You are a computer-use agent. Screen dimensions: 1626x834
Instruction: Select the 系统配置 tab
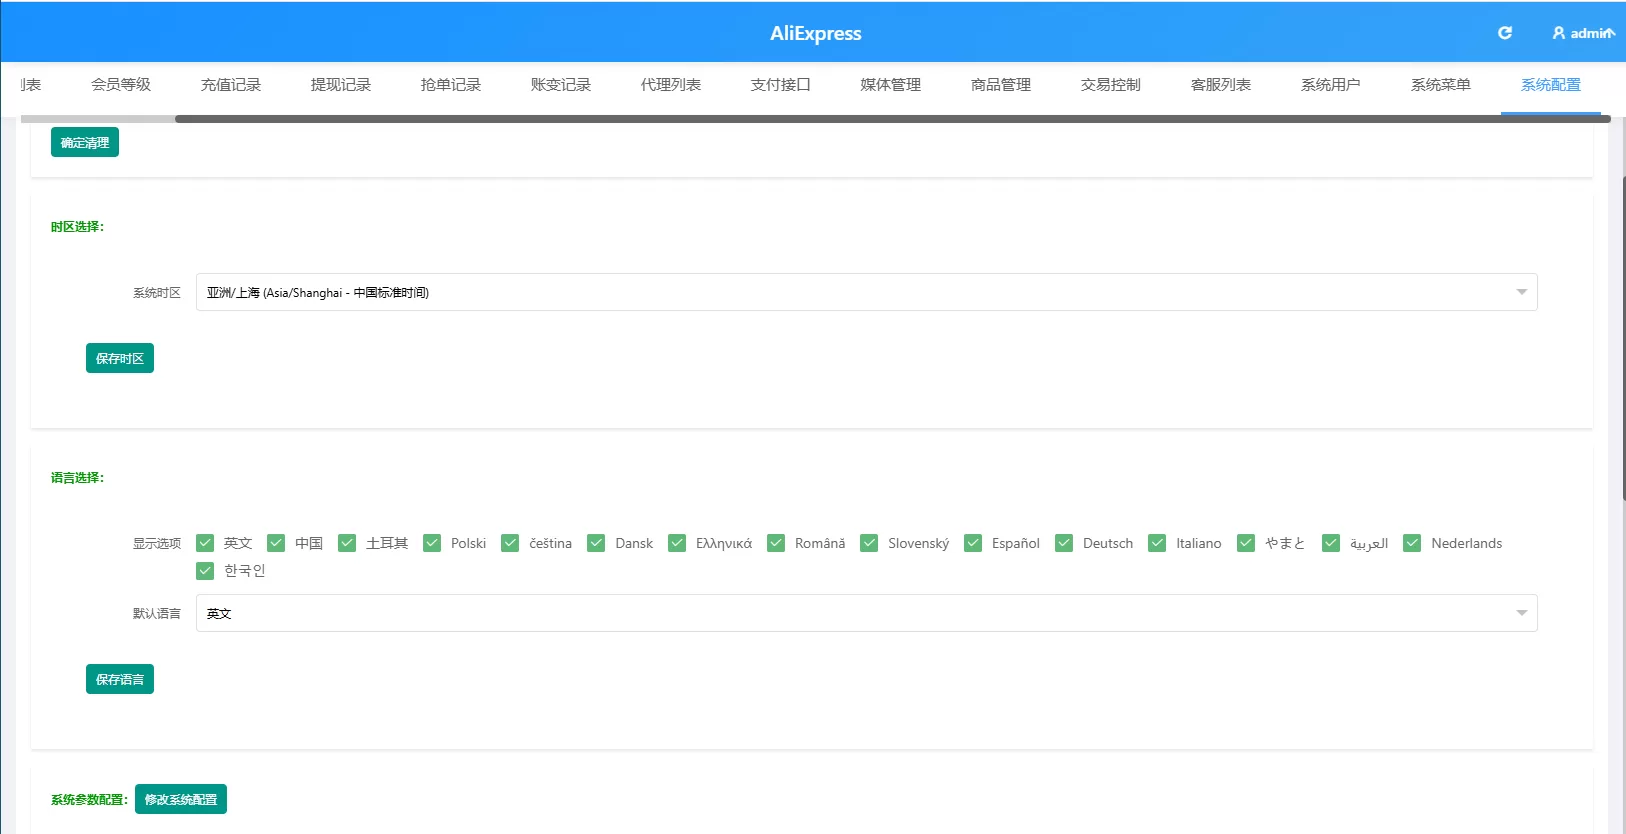tap(1551, 85)
